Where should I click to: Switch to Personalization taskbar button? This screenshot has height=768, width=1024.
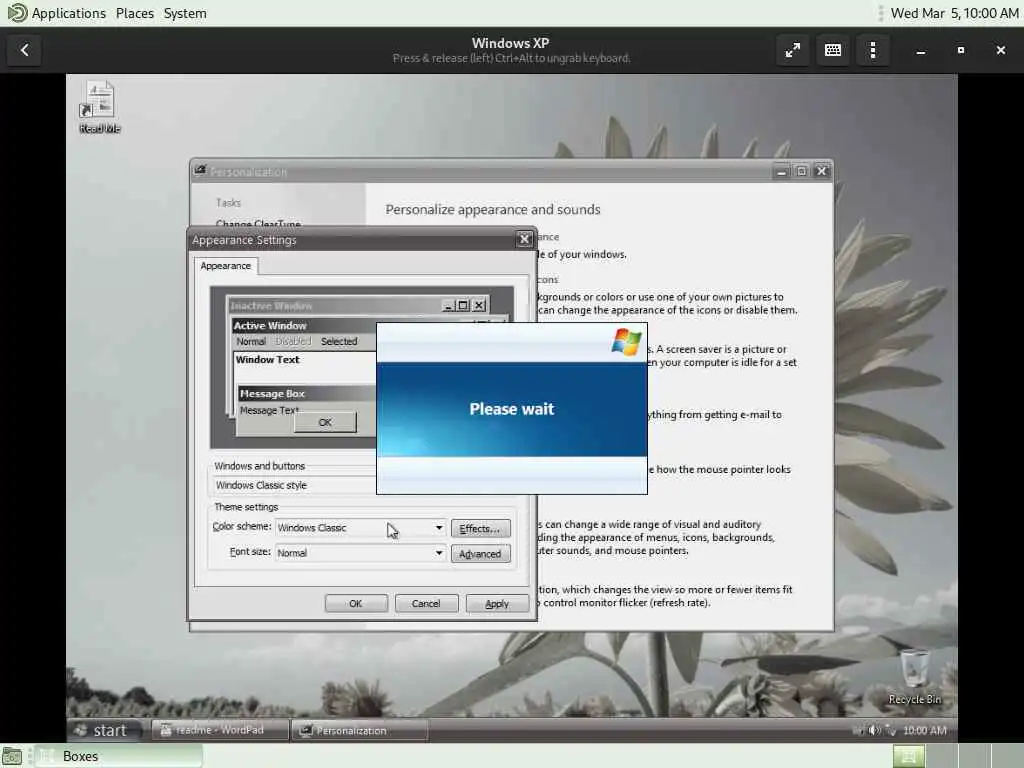tap(359, 730)
